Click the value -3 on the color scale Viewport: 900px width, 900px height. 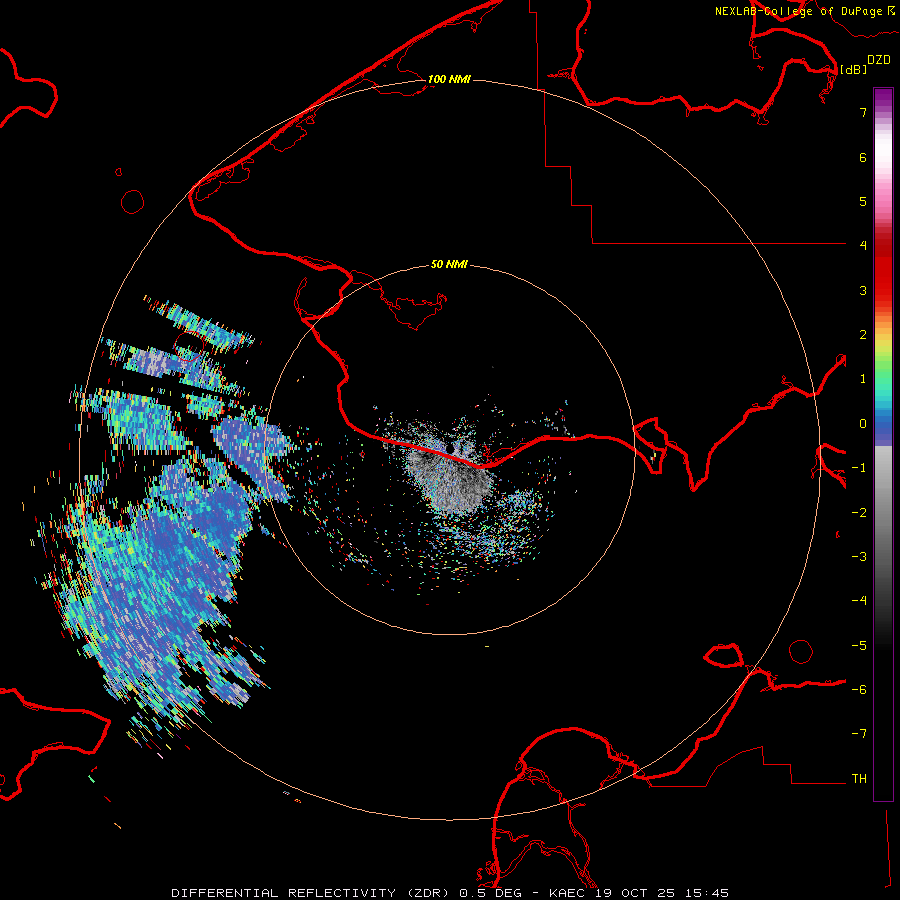859,556
